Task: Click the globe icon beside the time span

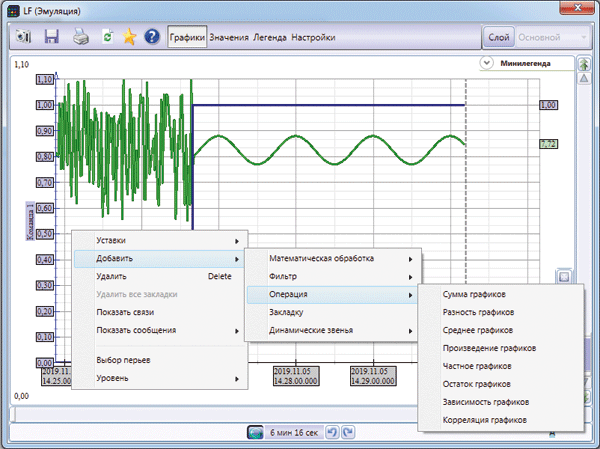Action: pos(255,433)
